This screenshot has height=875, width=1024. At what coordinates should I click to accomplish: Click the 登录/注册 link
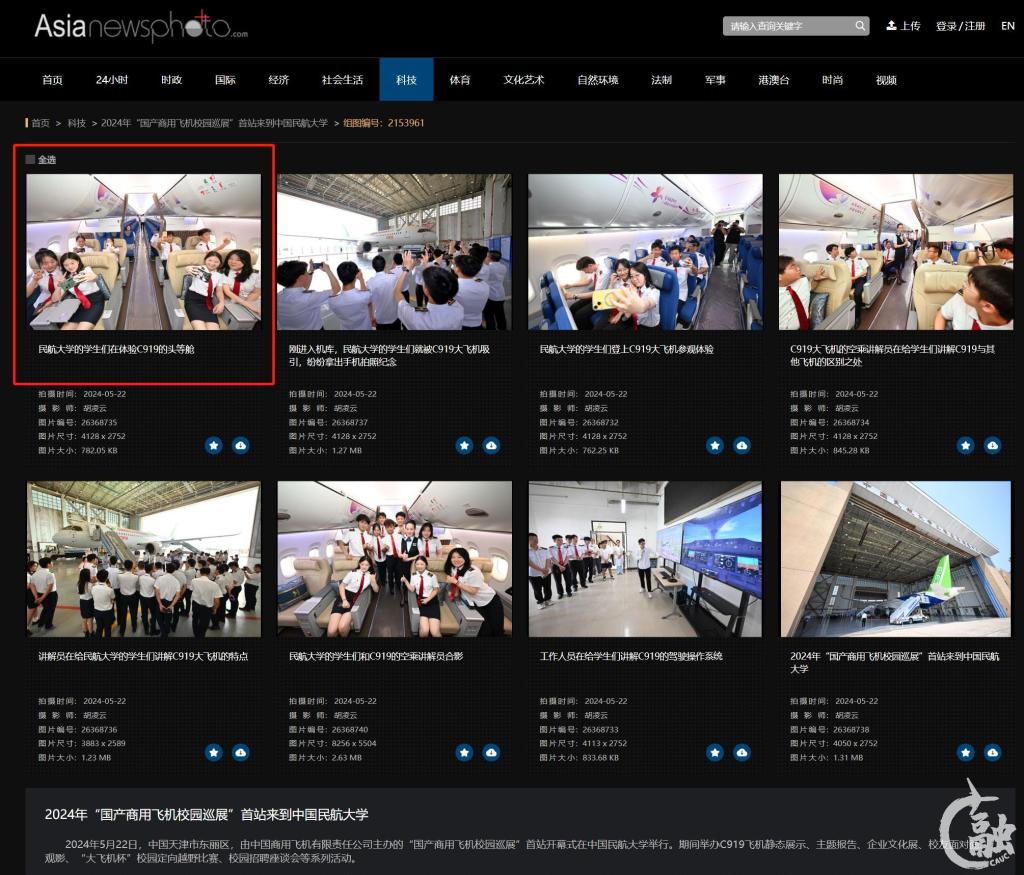pos(960,26)
